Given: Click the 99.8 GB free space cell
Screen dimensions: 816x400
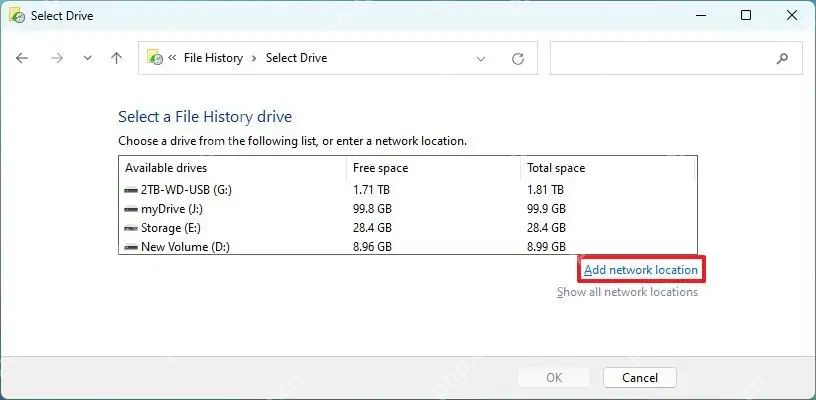Looking at the screenshot, I should pos(372,209).
